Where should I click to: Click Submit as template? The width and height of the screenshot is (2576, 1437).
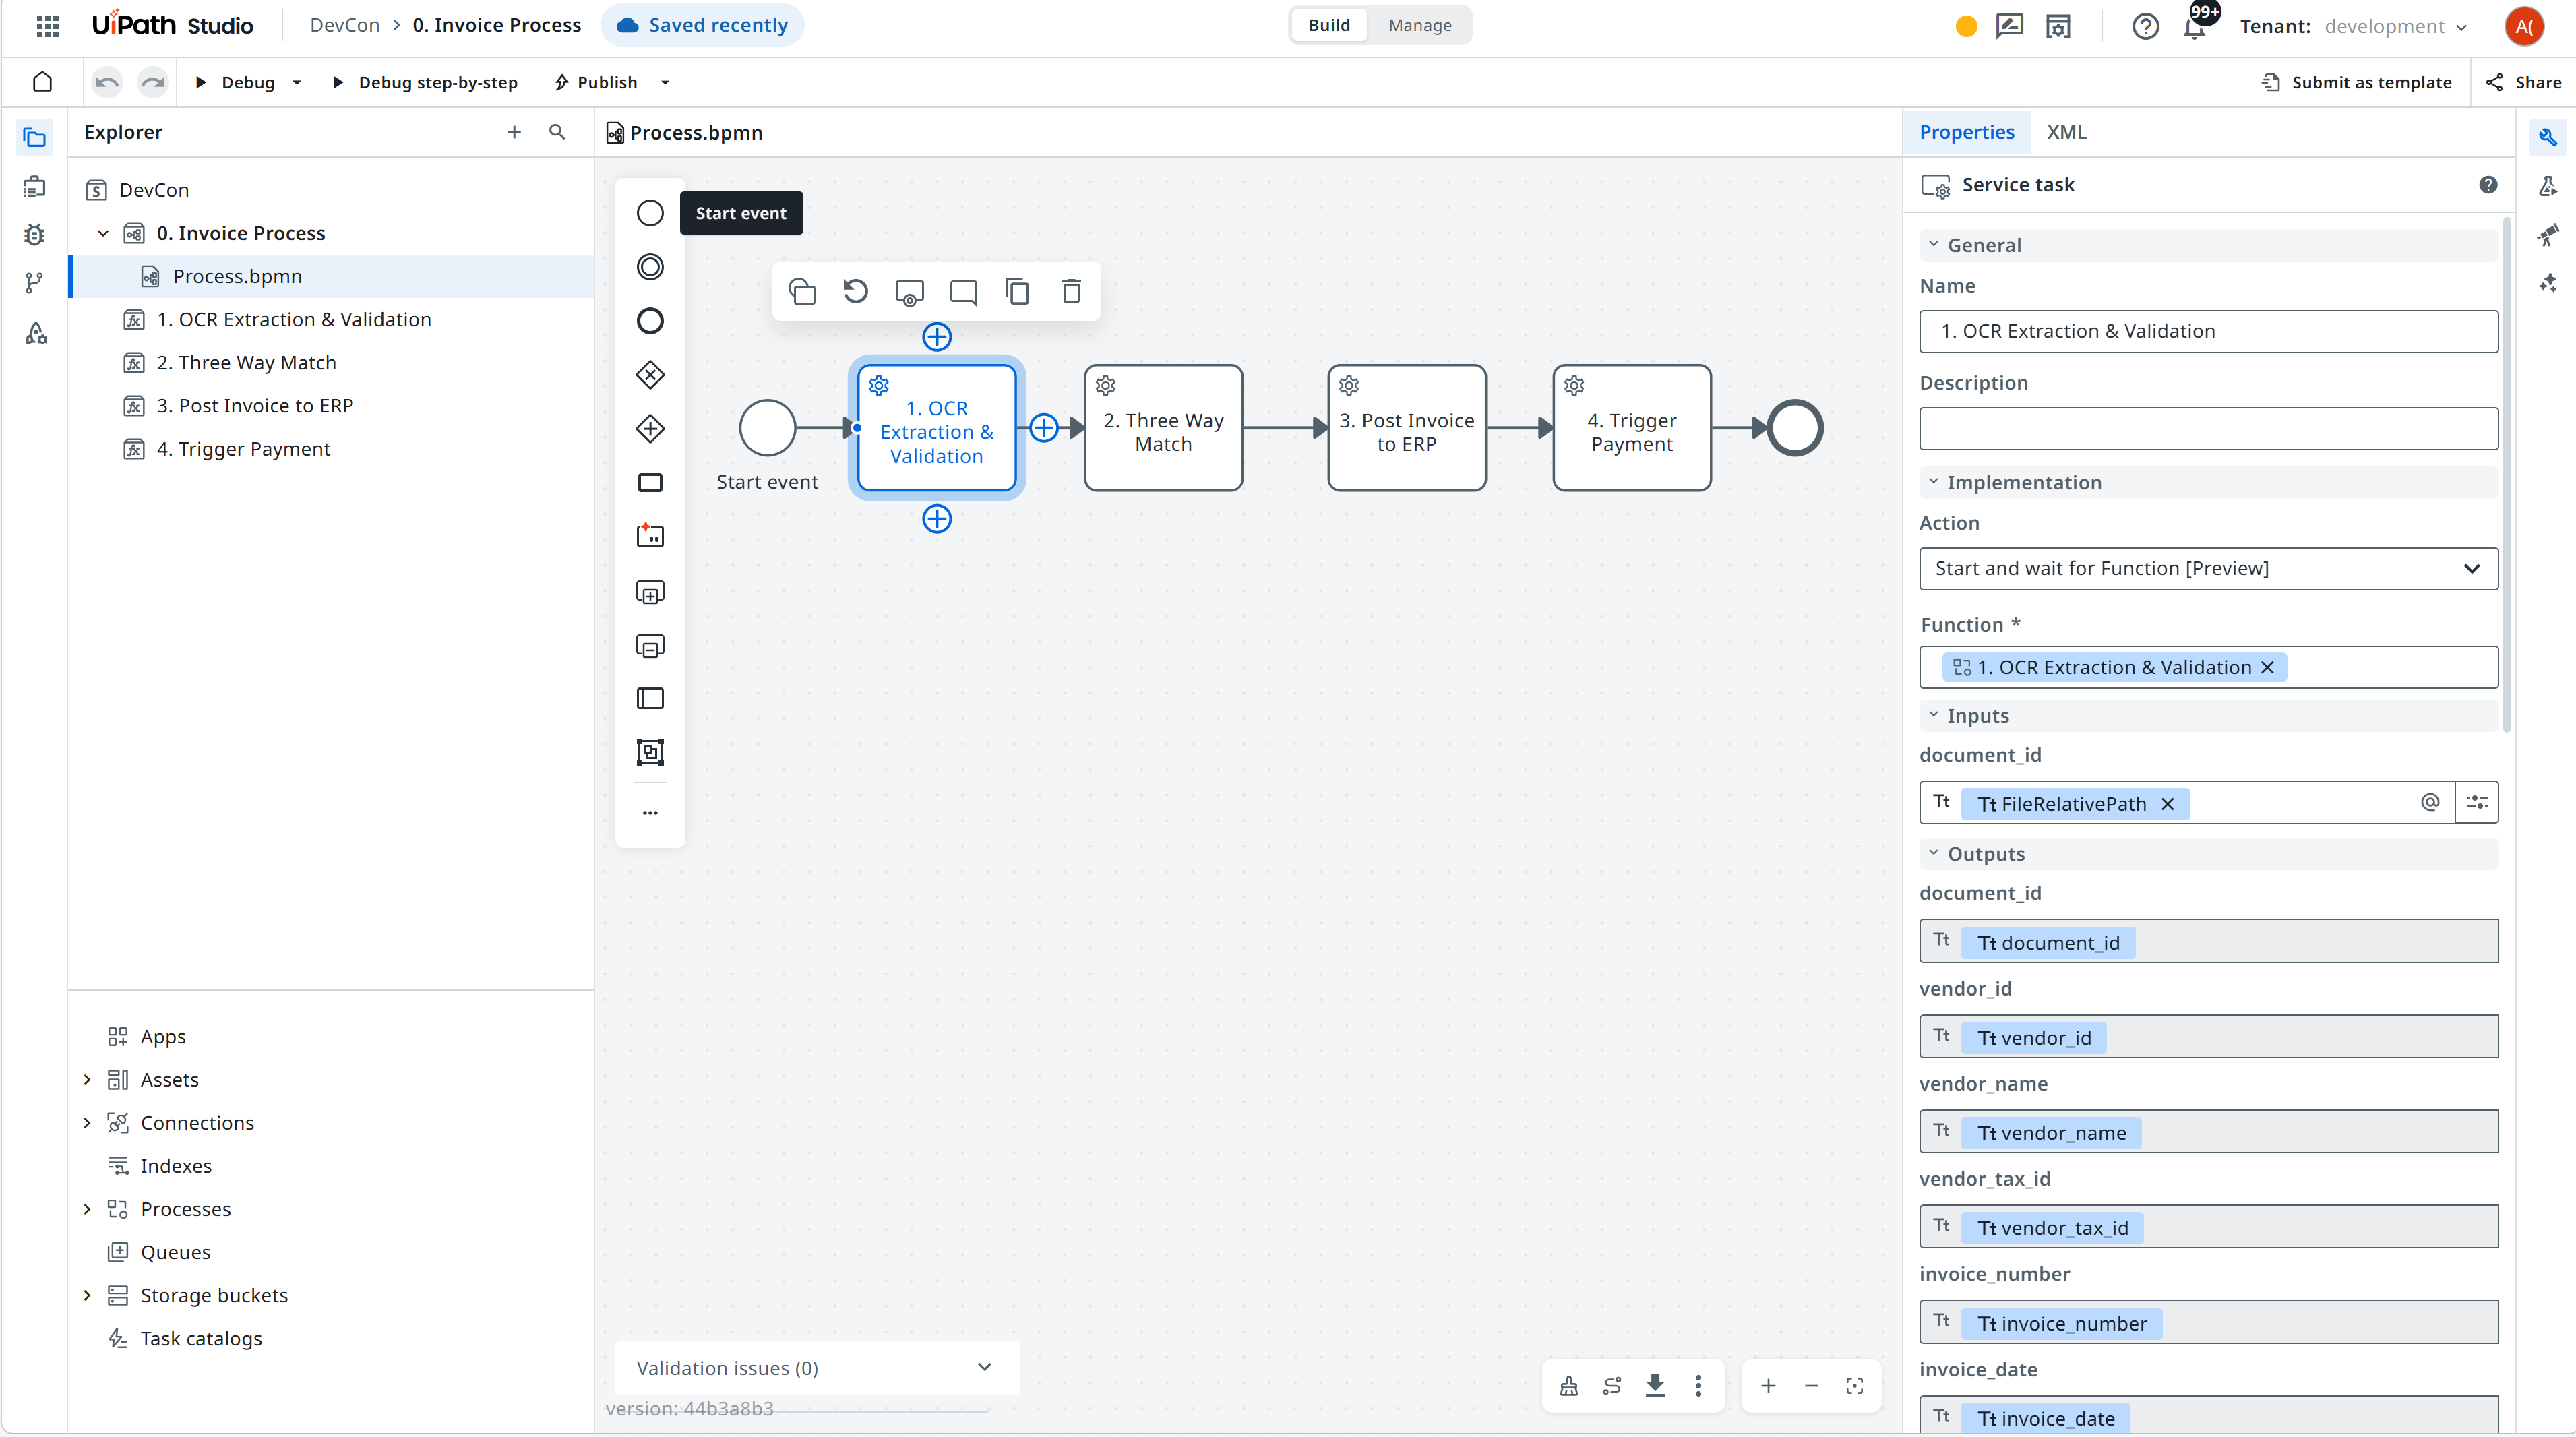pyautogui.click(x=2356, y=82)
